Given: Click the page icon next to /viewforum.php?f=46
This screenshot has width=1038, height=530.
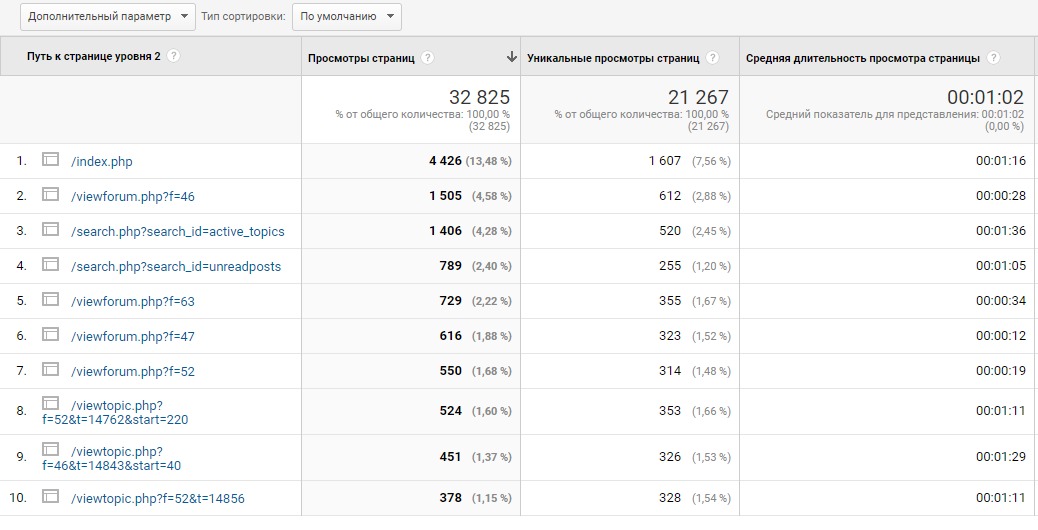Looking at the screenshot, I should 51,195.
